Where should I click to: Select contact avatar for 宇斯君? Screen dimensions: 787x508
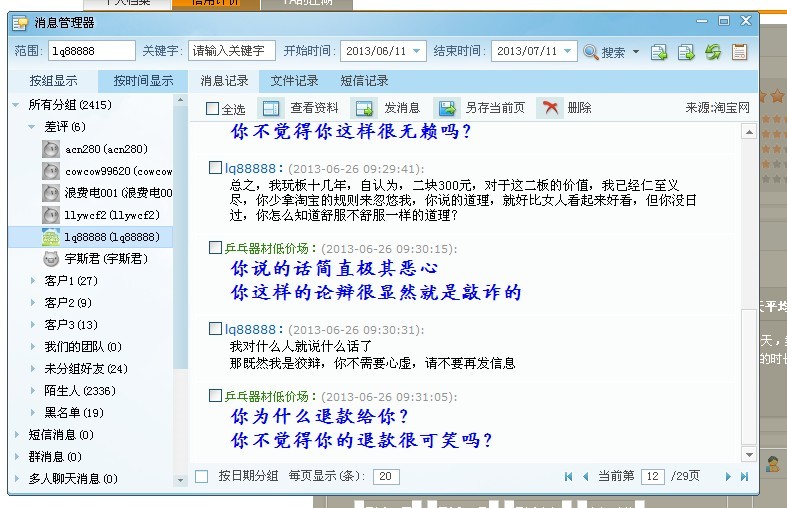click(51, 259)
